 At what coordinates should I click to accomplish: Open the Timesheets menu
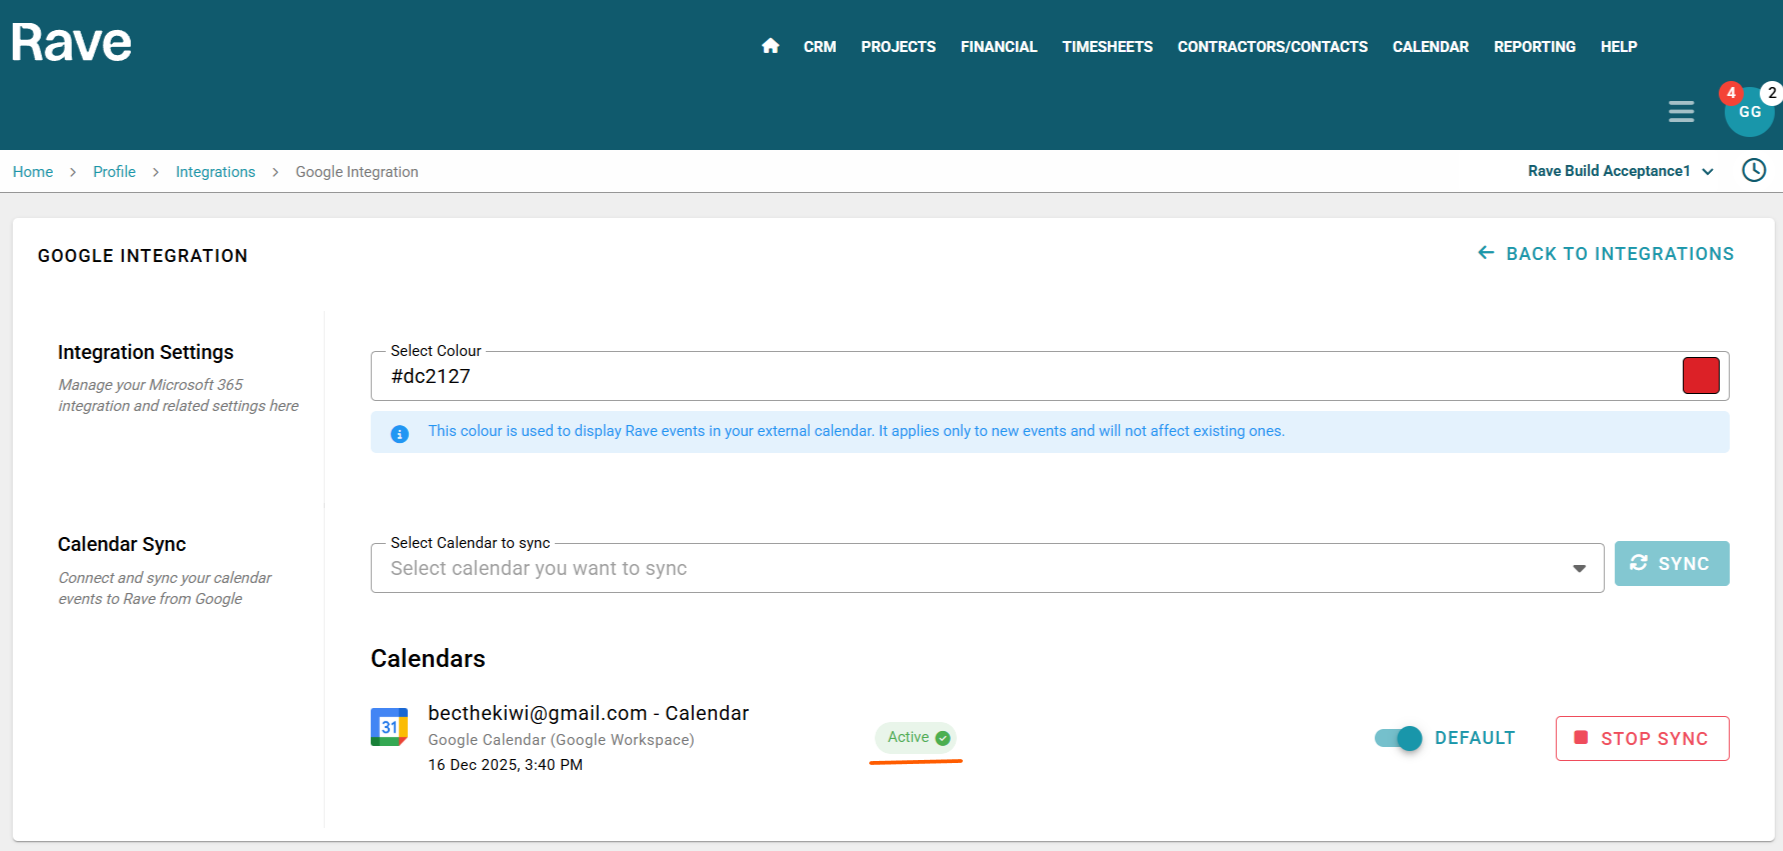(1107, 47)
